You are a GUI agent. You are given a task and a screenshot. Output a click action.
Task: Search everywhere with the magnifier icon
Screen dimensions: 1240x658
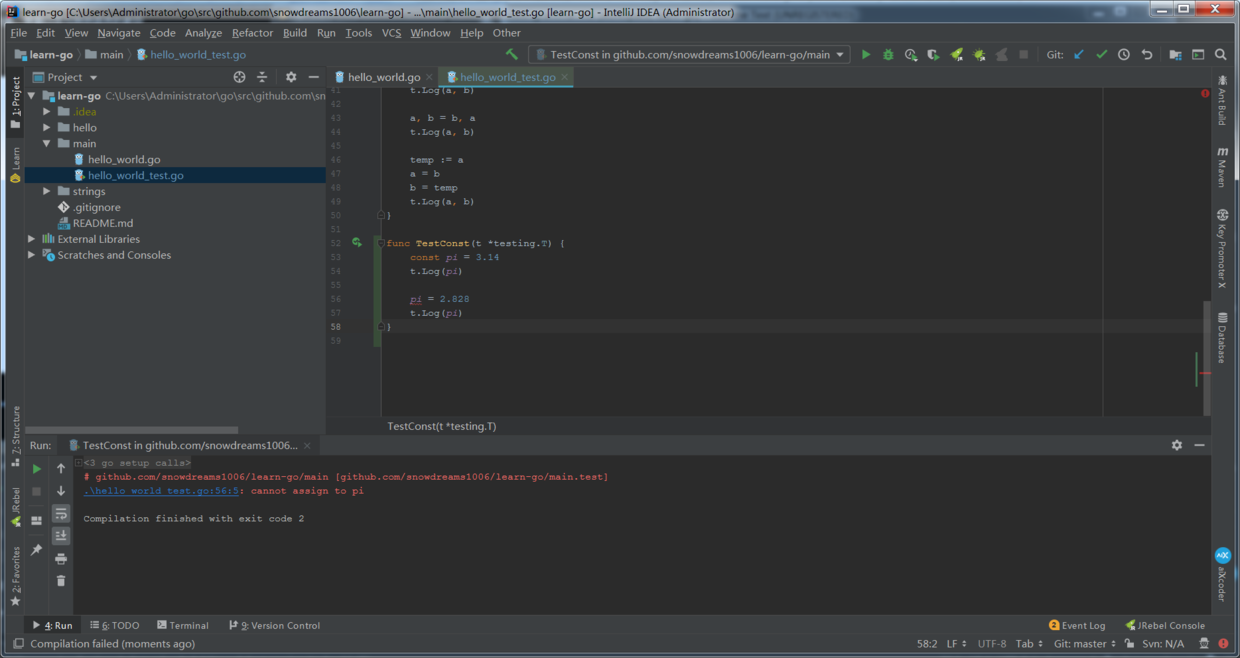coord(1222,55)
